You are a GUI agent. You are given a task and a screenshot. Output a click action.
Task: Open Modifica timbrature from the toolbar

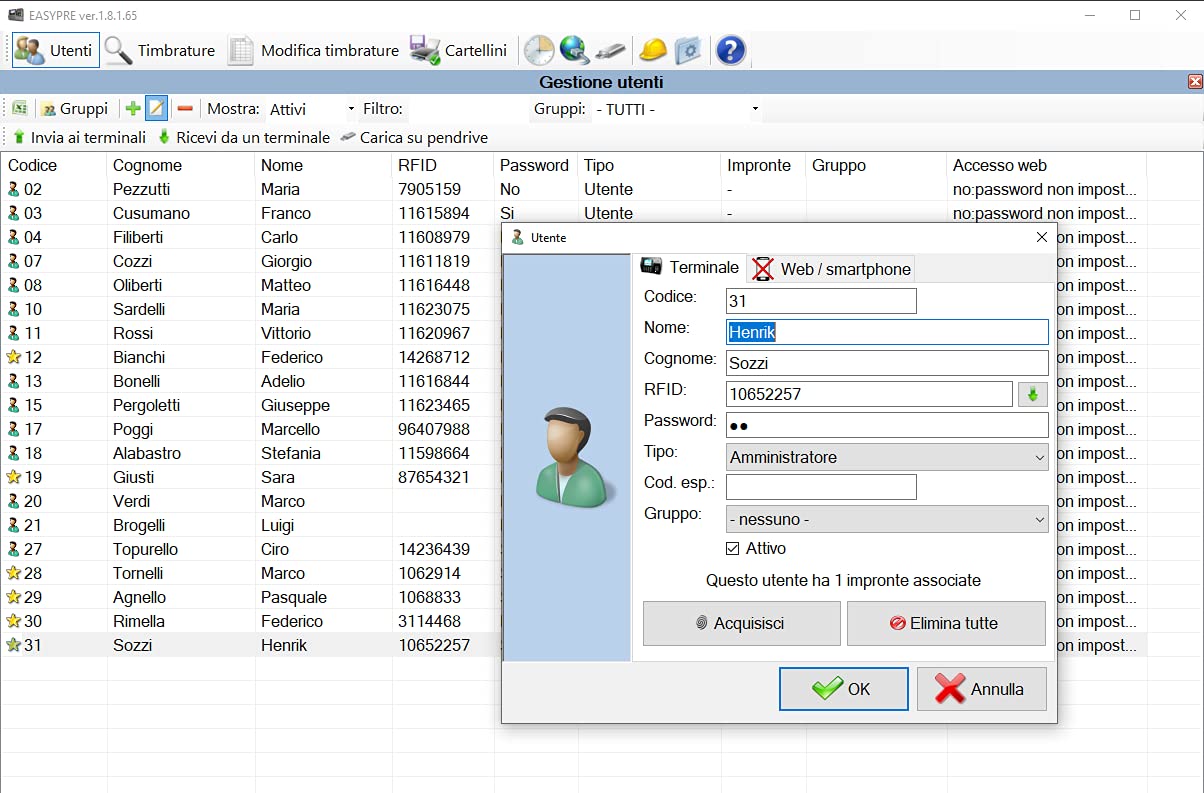click(314, 50)
